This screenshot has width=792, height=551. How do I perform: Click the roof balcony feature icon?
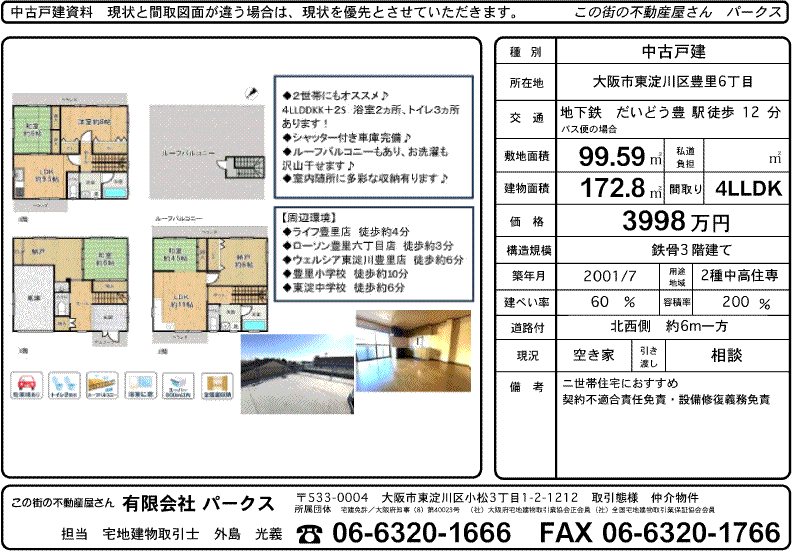click(x=103, y=388)
